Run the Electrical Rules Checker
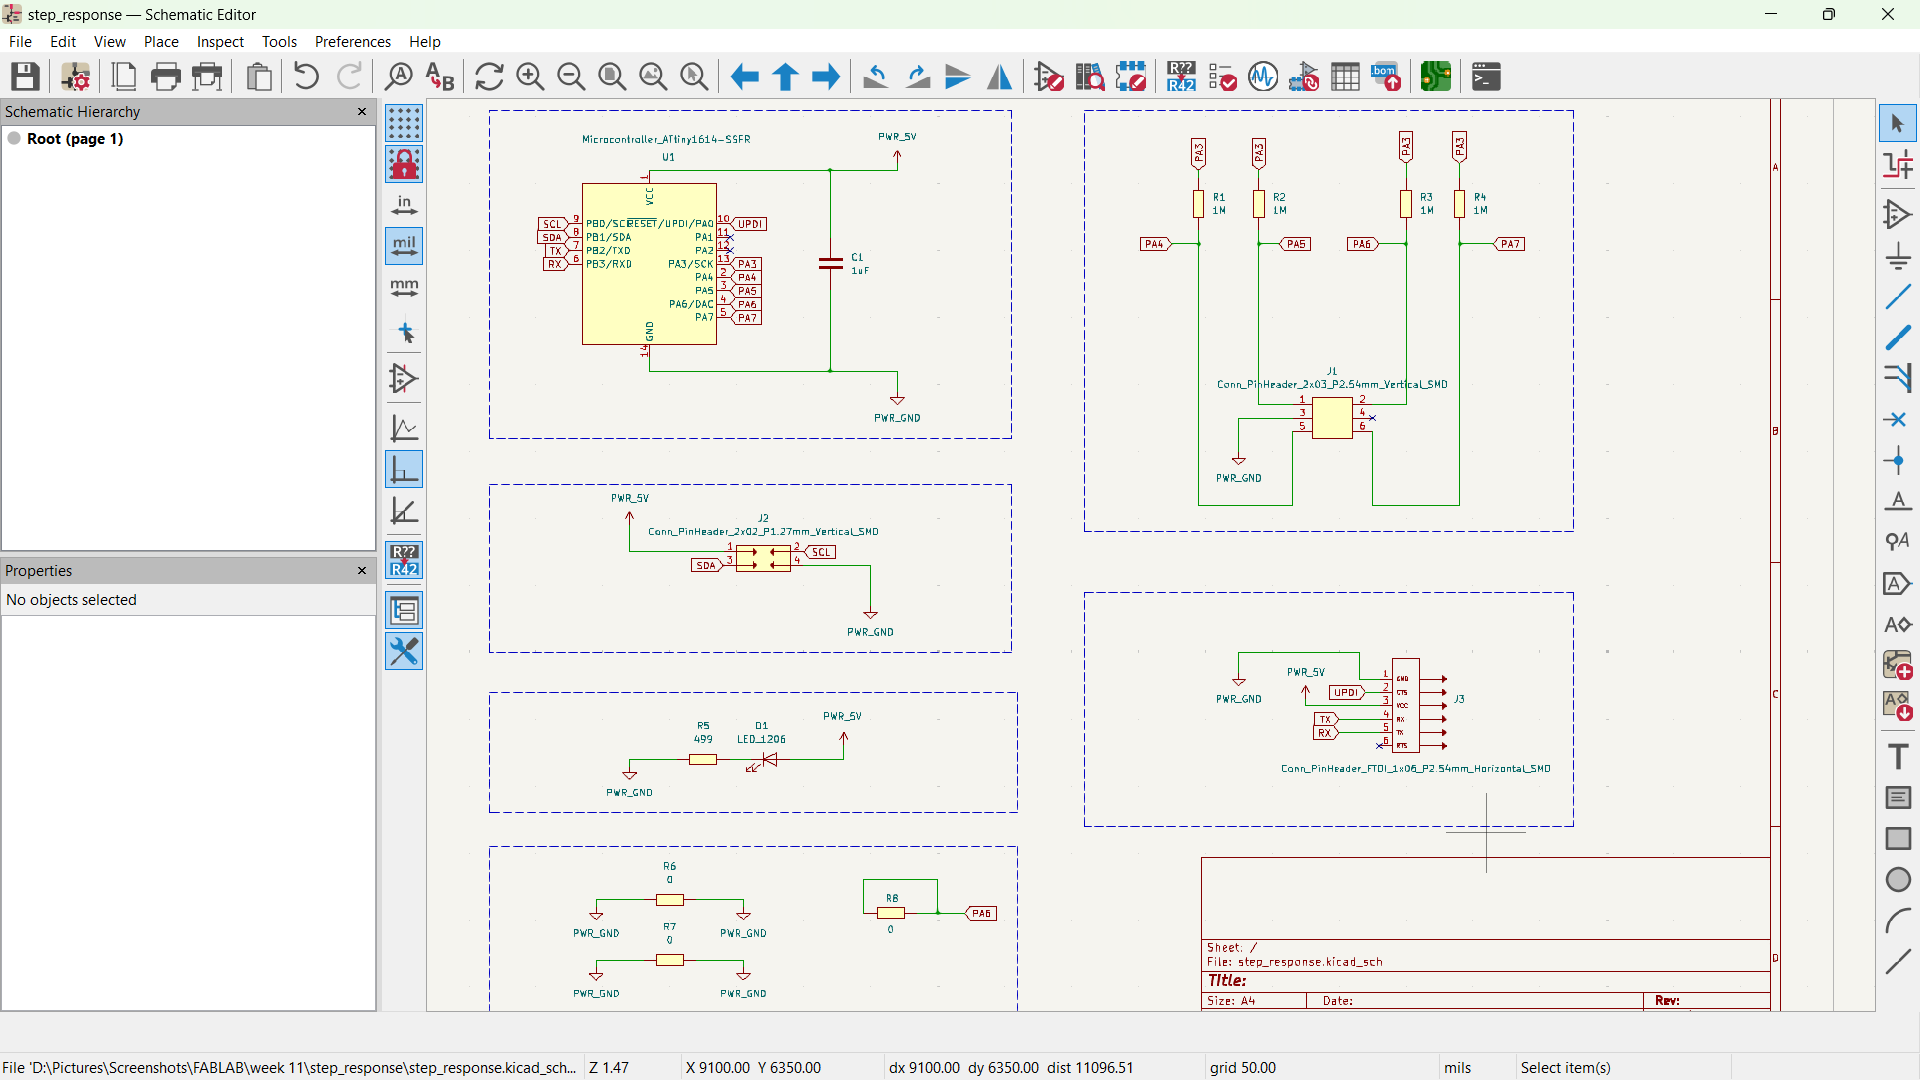 tap(1222, 77)
